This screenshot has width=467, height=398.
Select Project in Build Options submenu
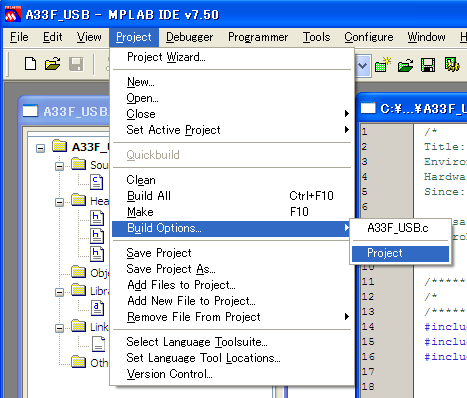point(400,253)
